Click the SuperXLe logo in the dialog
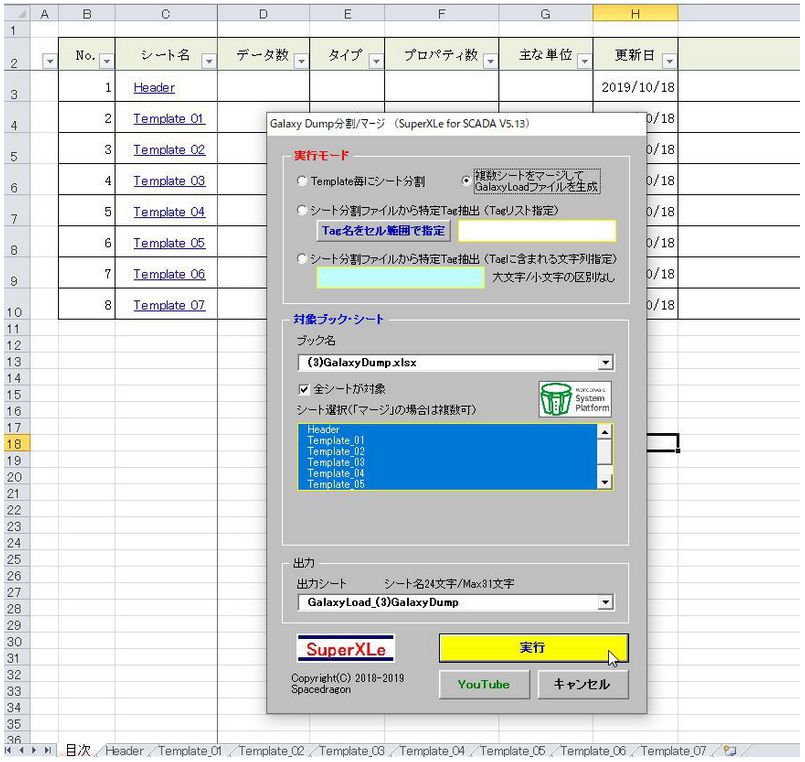 click(x=346, y=649)
